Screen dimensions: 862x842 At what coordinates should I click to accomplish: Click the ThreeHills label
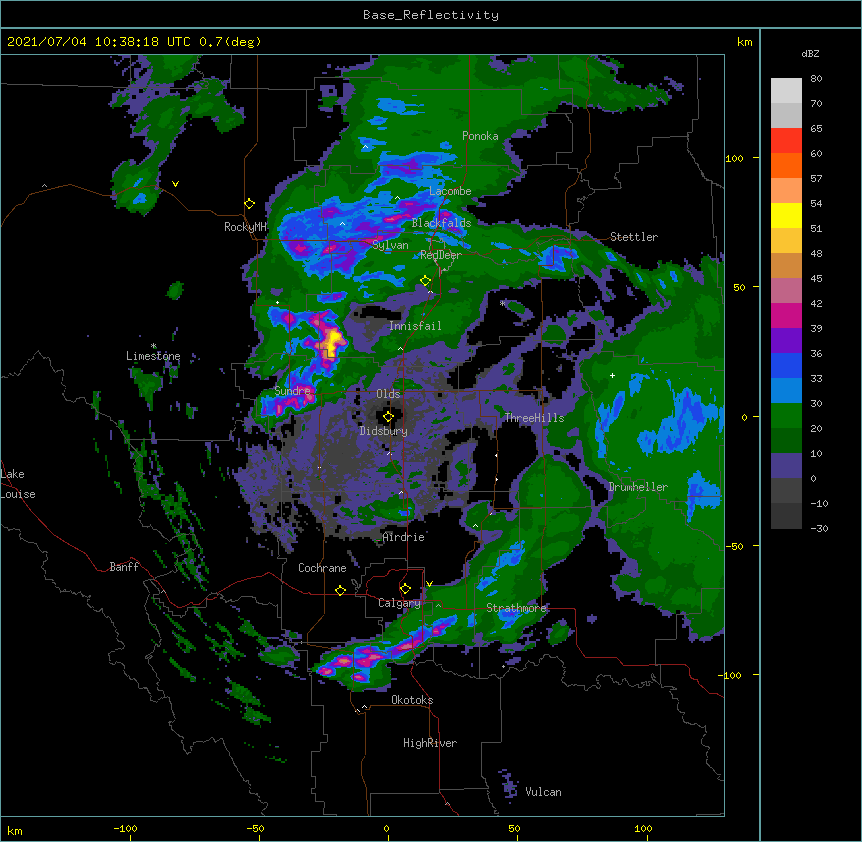pos(534,418)
